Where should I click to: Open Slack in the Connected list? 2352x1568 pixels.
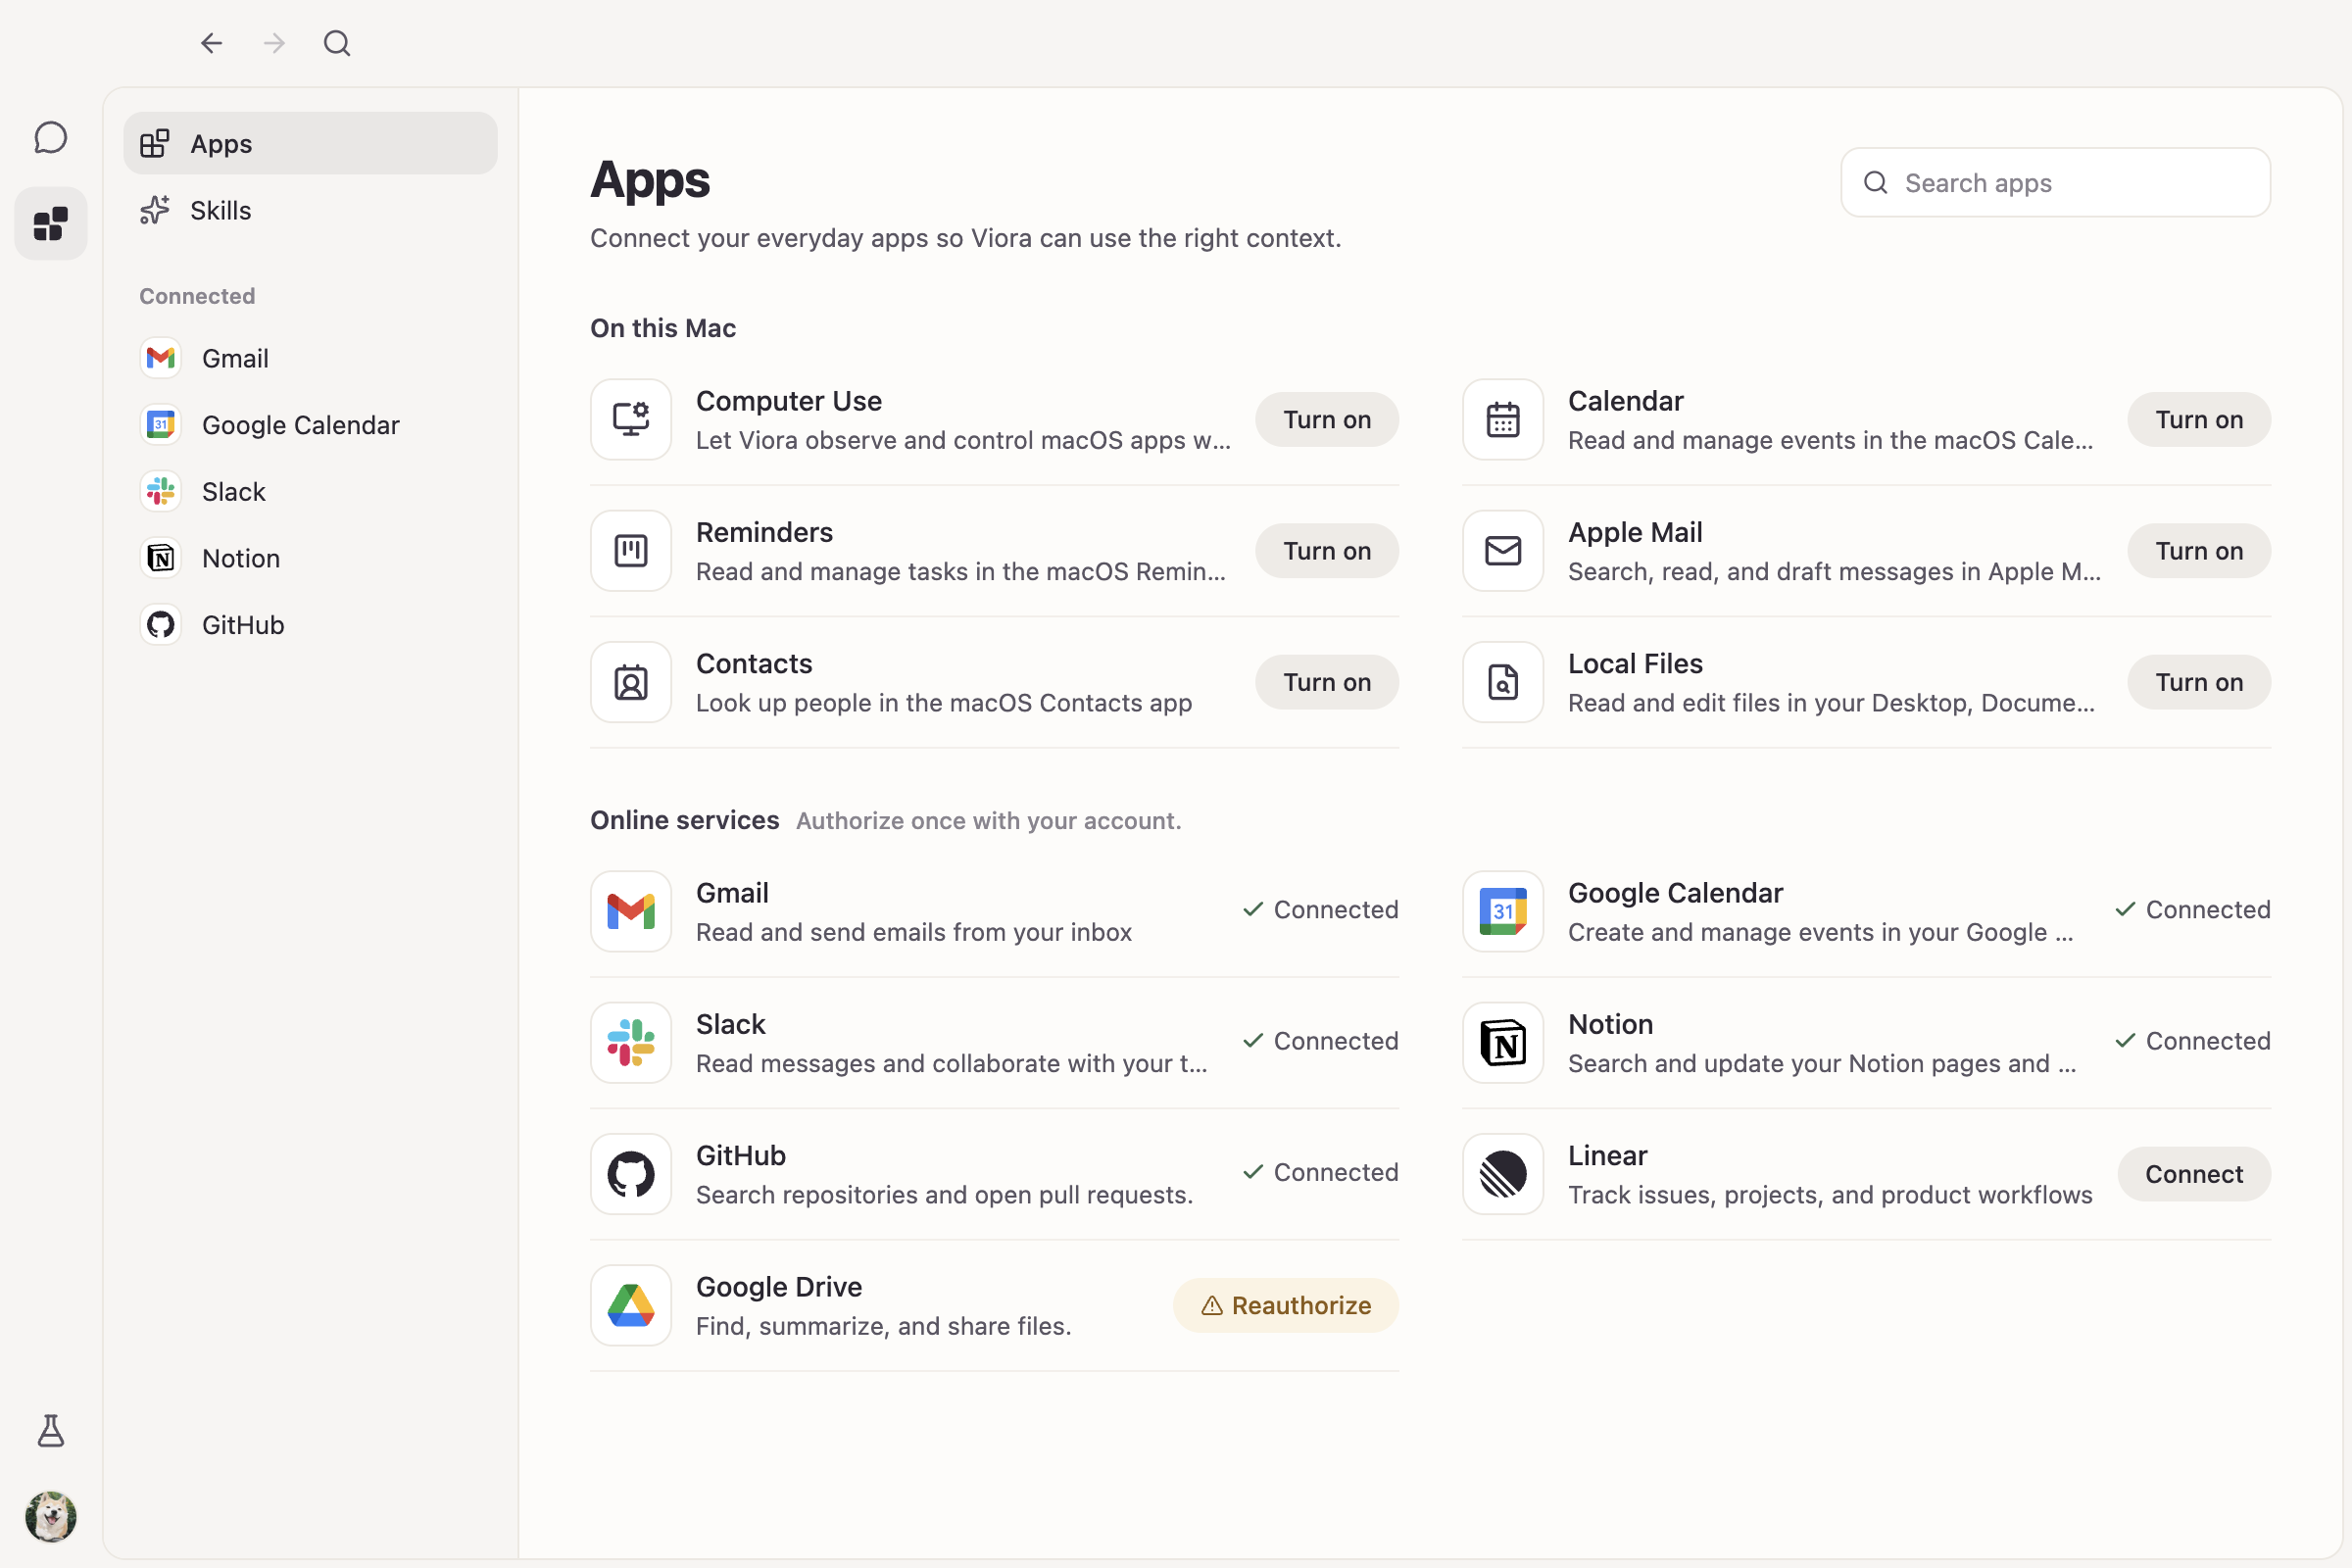tap(310, 491)
